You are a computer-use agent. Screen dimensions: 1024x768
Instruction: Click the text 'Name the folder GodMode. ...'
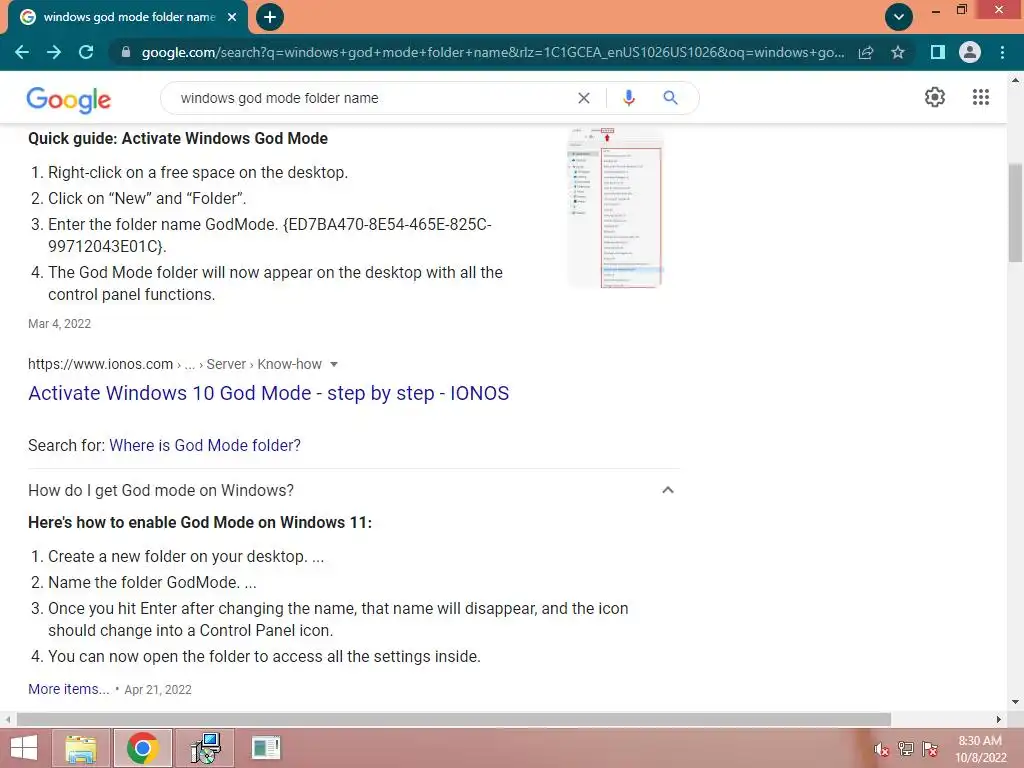152,583
